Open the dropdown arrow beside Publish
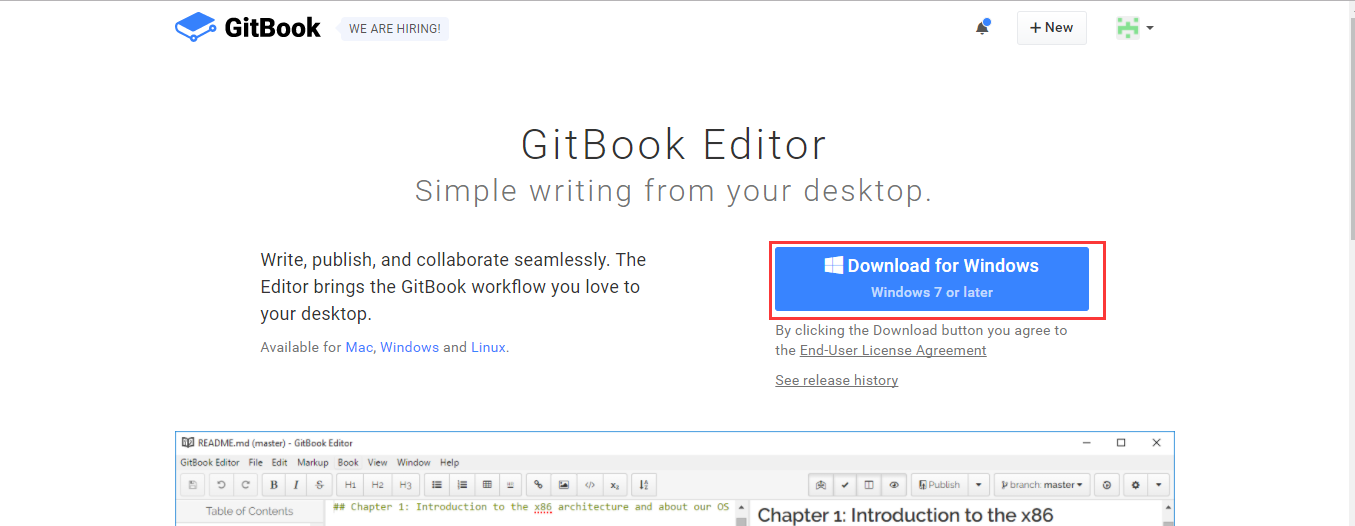The height and width of the screenshot is (526, 1355). tap(979, 485)
